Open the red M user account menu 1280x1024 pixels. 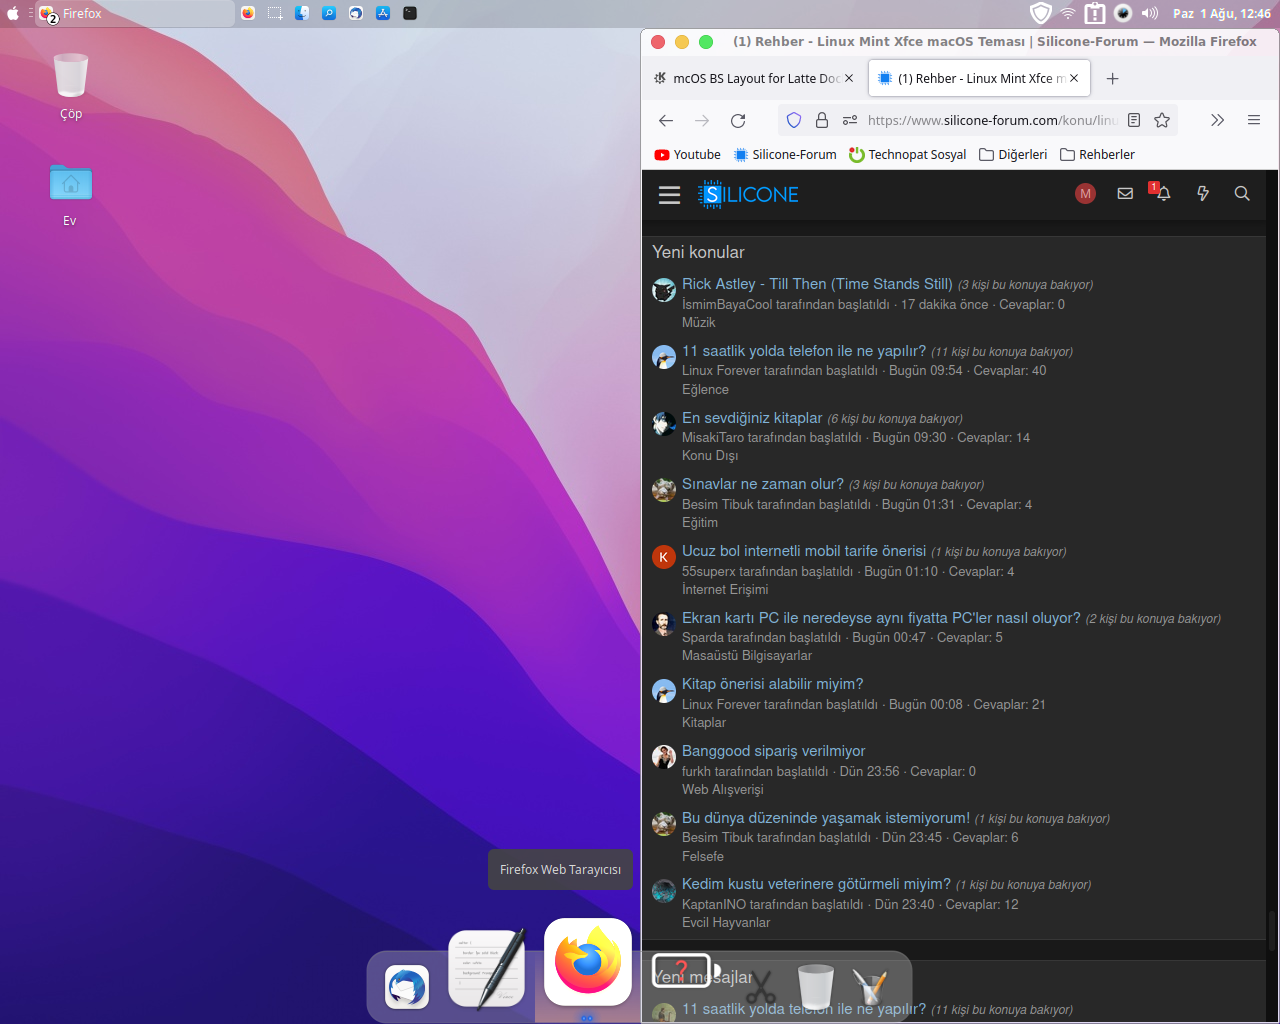click(x=1085, y=194)
